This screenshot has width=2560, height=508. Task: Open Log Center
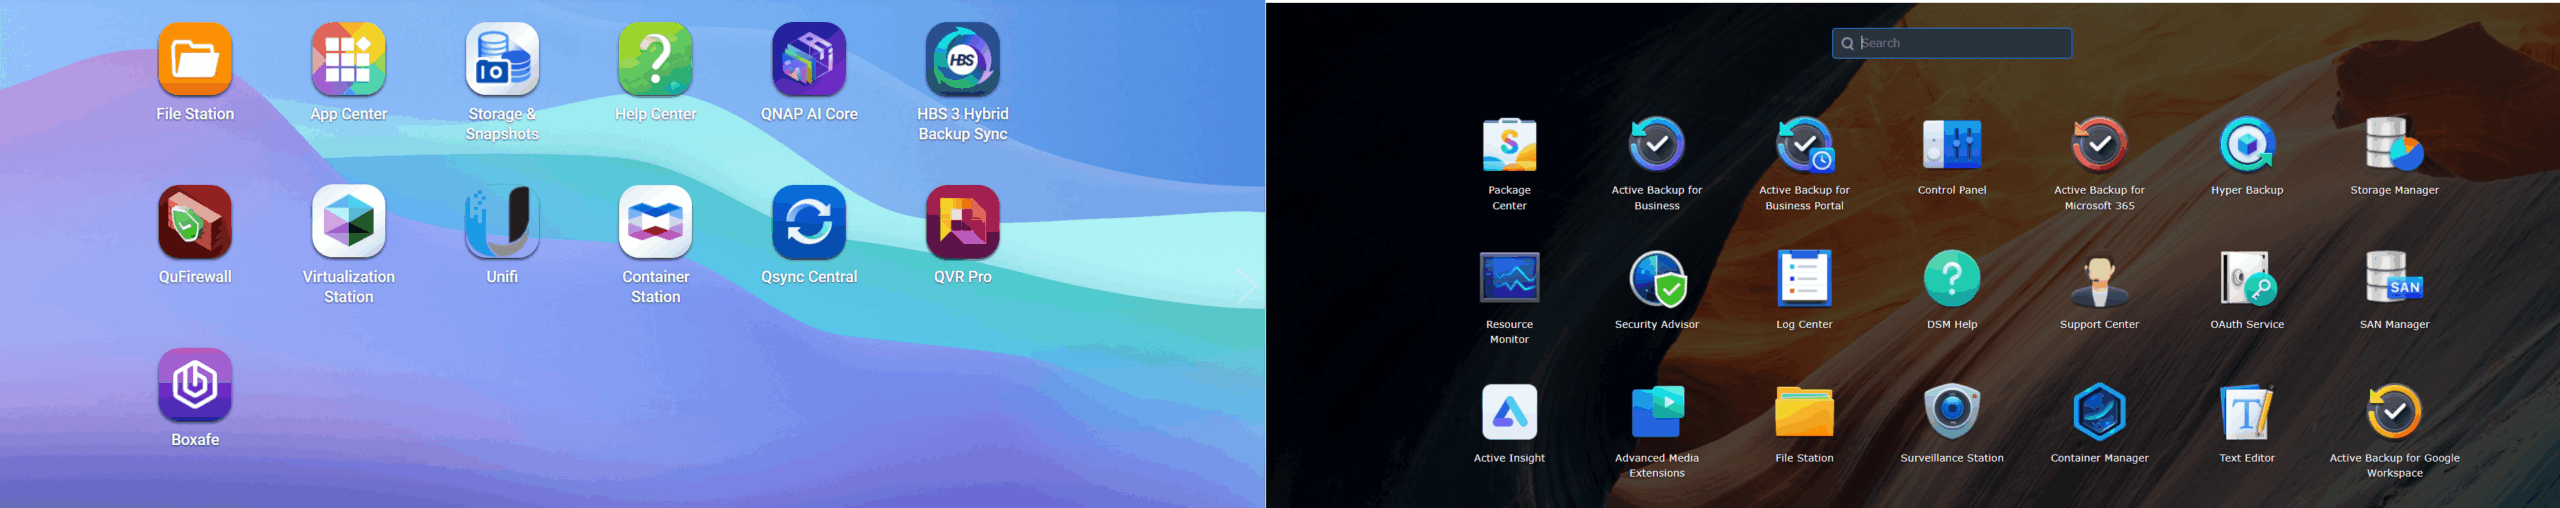pos(1804,278)
